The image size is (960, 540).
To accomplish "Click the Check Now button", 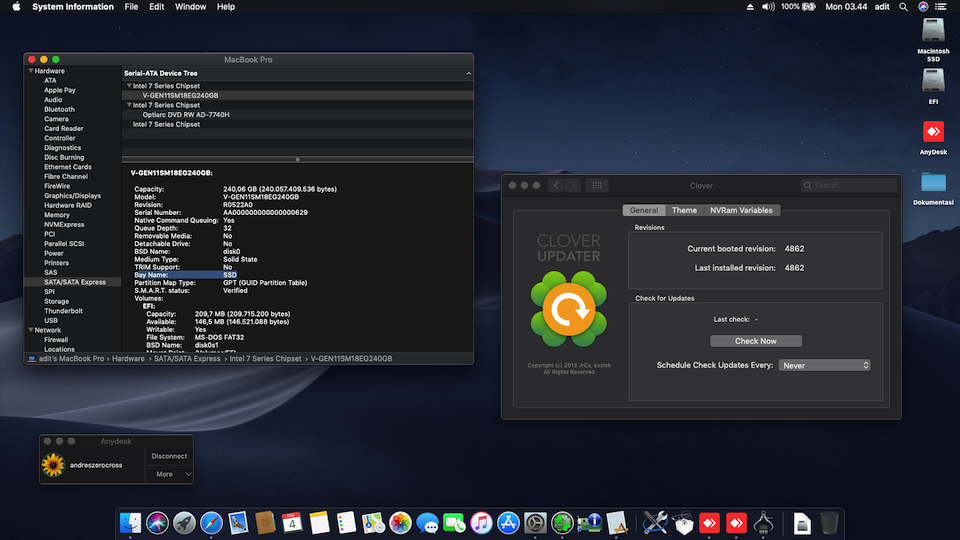I will click(756, 341).
